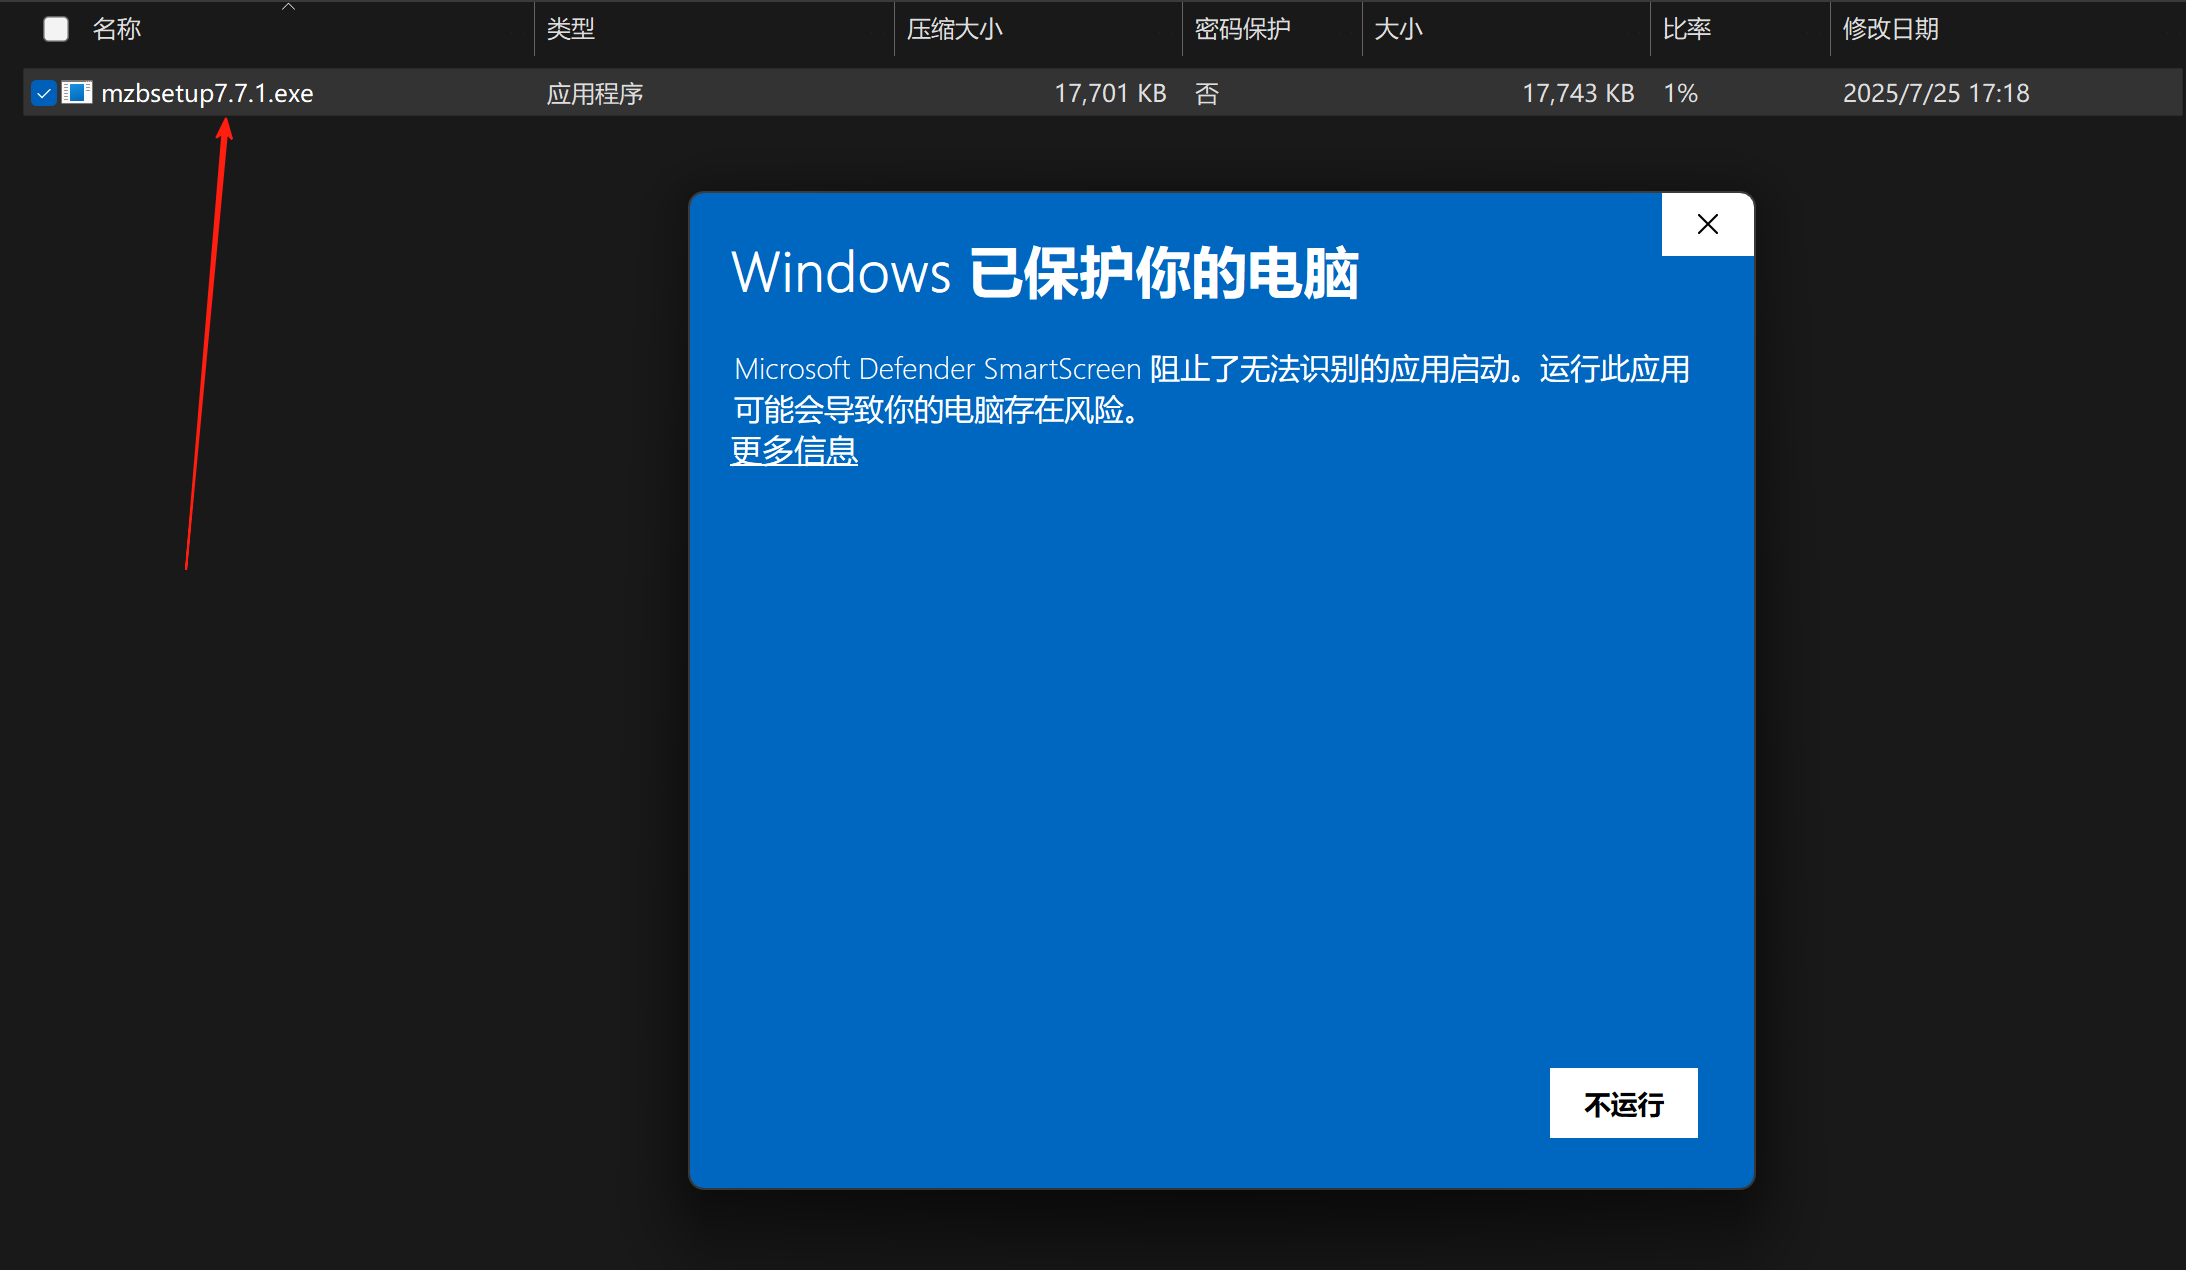This screenshot has height=1270, width=2186.
Task: Click the 不运行 button
Action: coord(1623,1103)
